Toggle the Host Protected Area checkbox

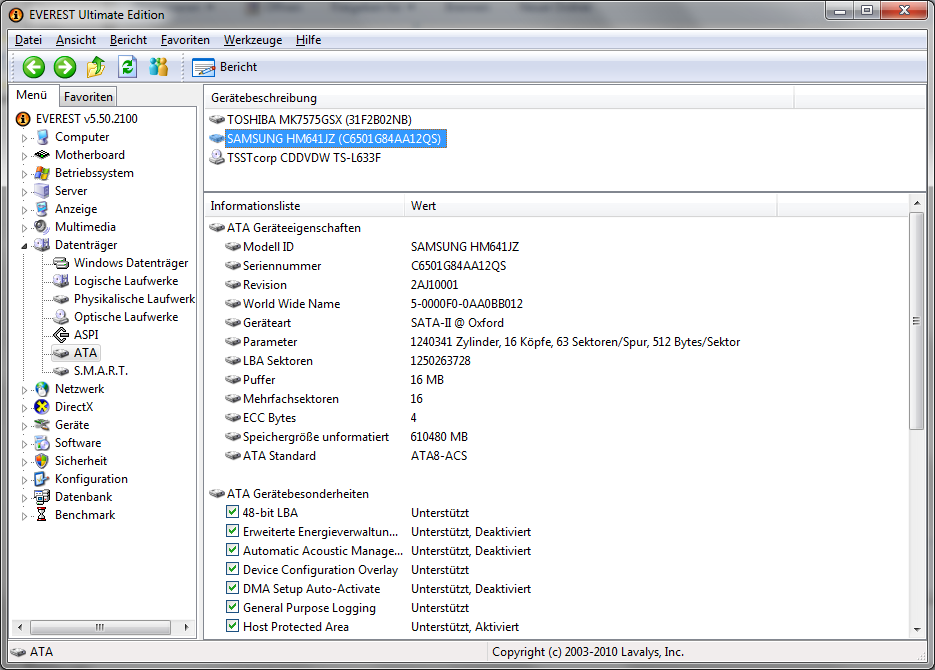[233, 626]
